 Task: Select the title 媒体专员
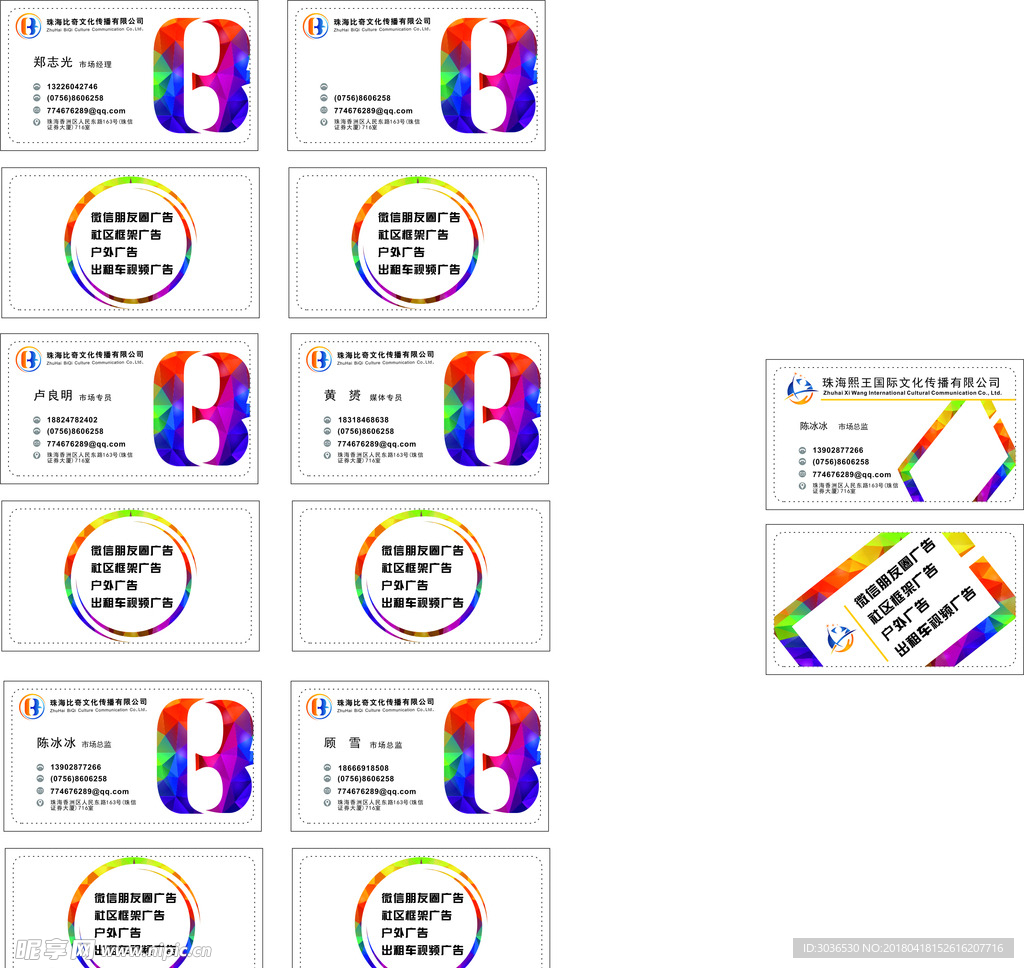point(386,397)
